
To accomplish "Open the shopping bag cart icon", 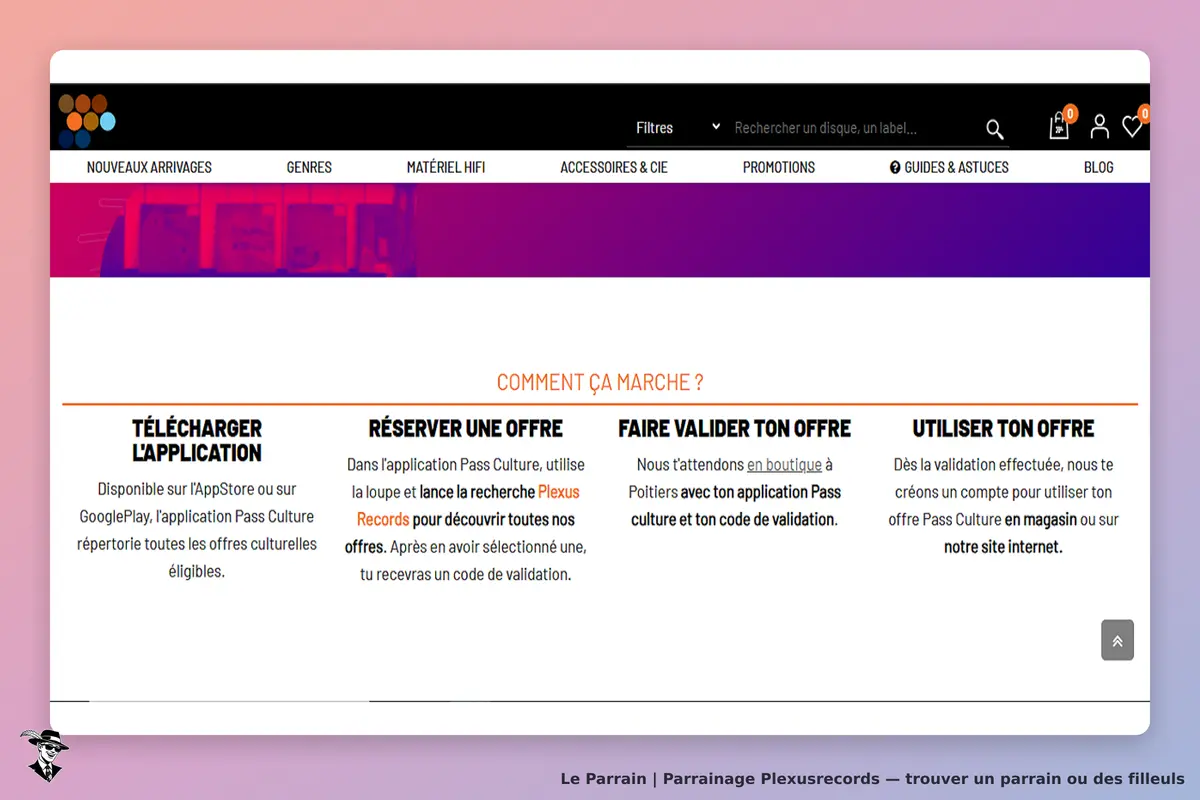I will point(1059,126).
